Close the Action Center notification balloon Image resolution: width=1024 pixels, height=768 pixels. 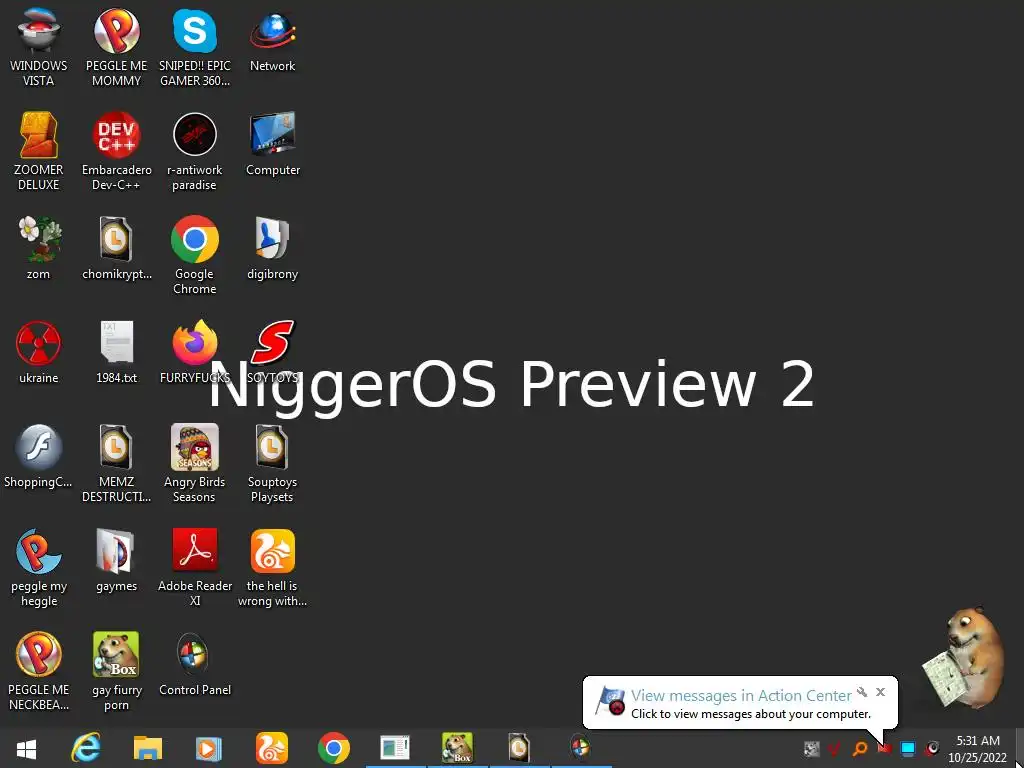point(880,692)
